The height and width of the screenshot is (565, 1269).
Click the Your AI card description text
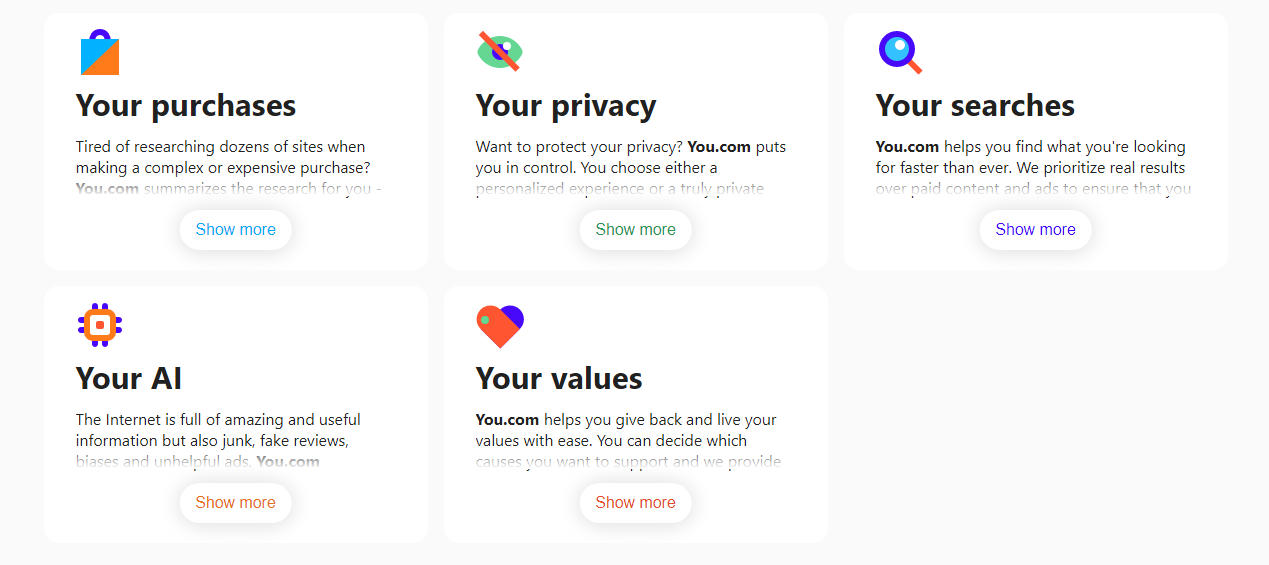tap(218, 430)
